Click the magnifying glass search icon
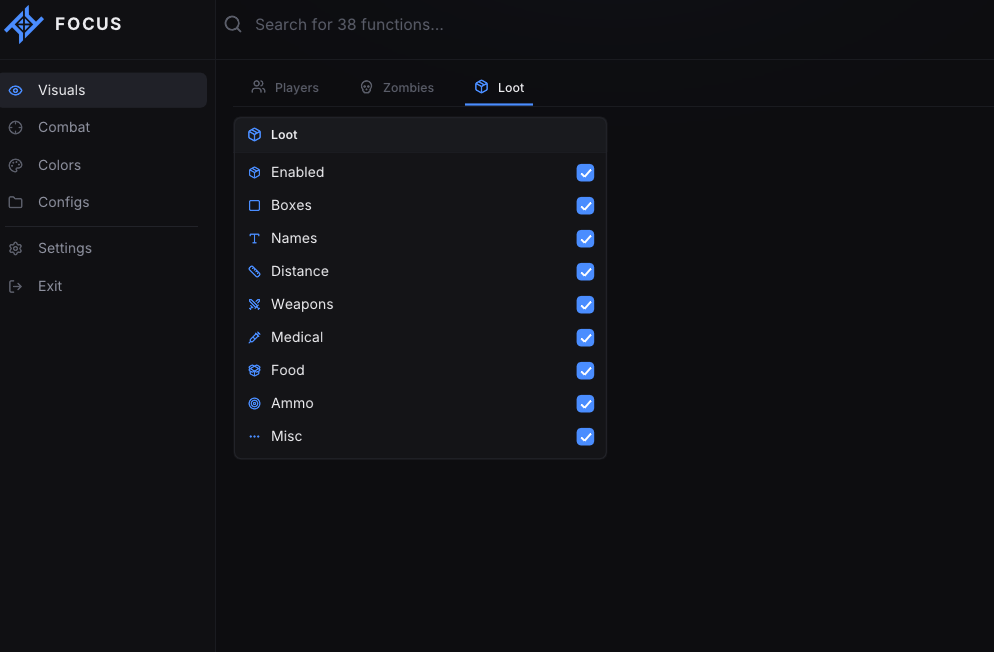The height and width of the screenshot is (652, 994). tap(233, 24)
